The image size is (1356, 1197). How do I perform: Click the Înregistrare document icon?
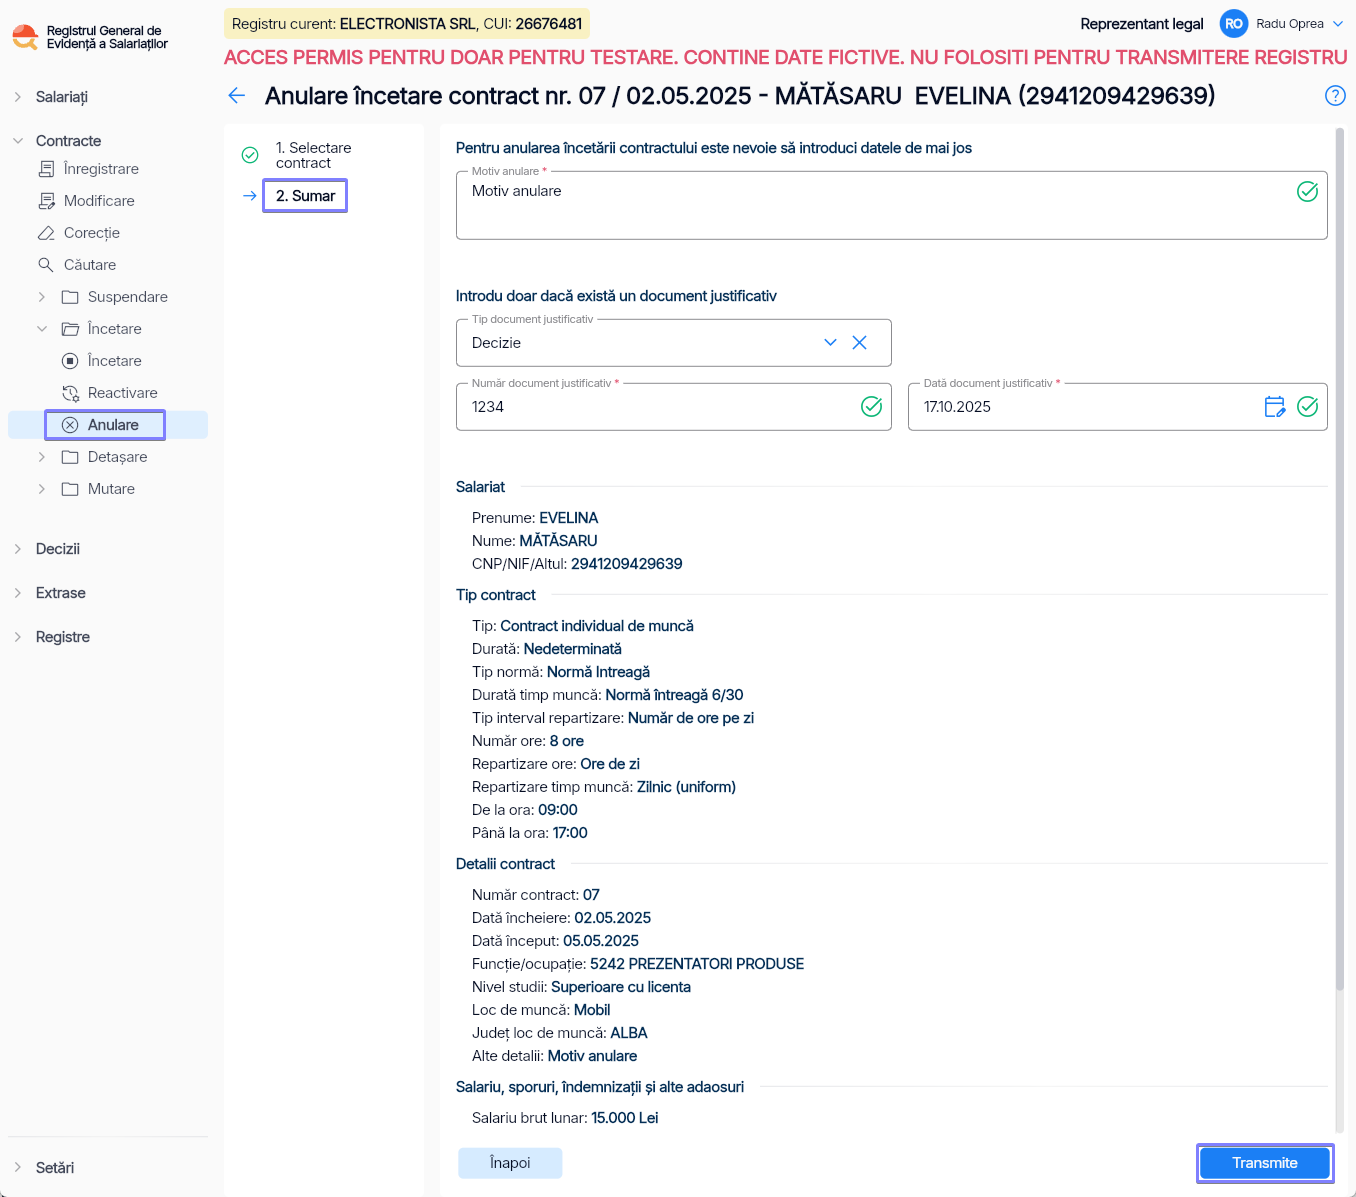point(46,169)
